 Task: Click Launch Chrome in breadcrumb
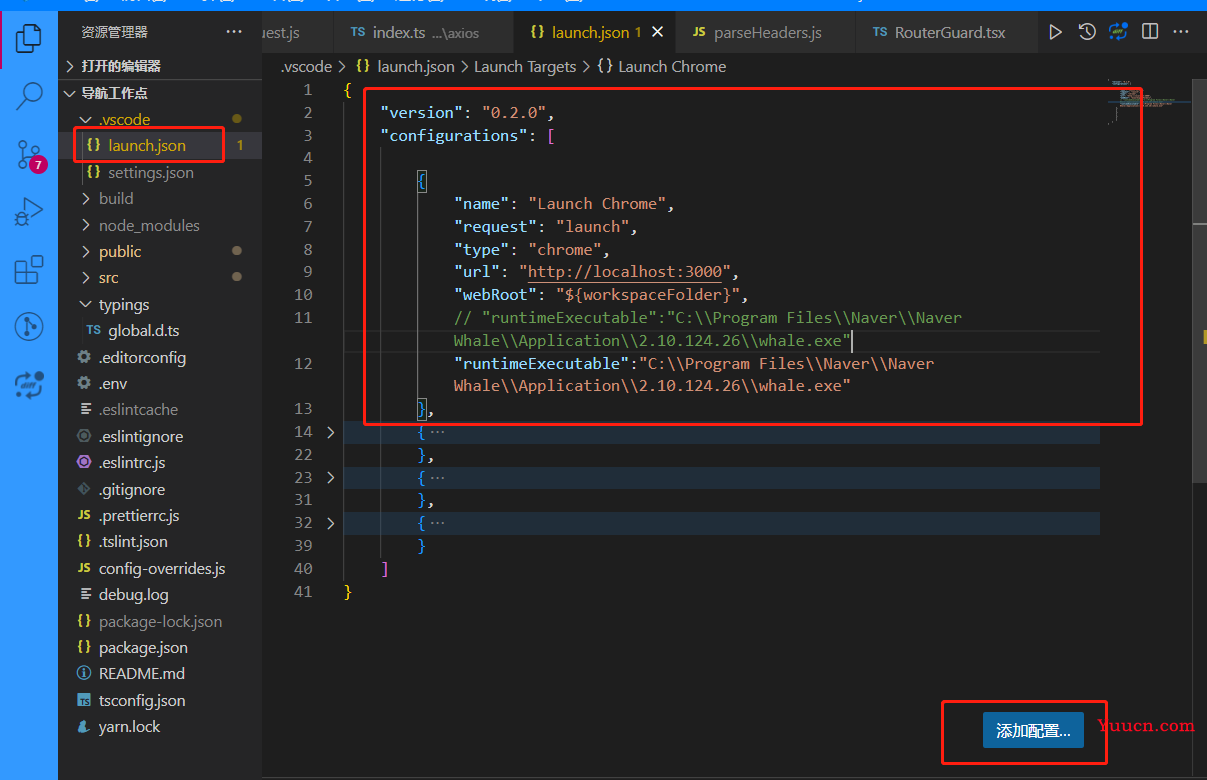662,66
